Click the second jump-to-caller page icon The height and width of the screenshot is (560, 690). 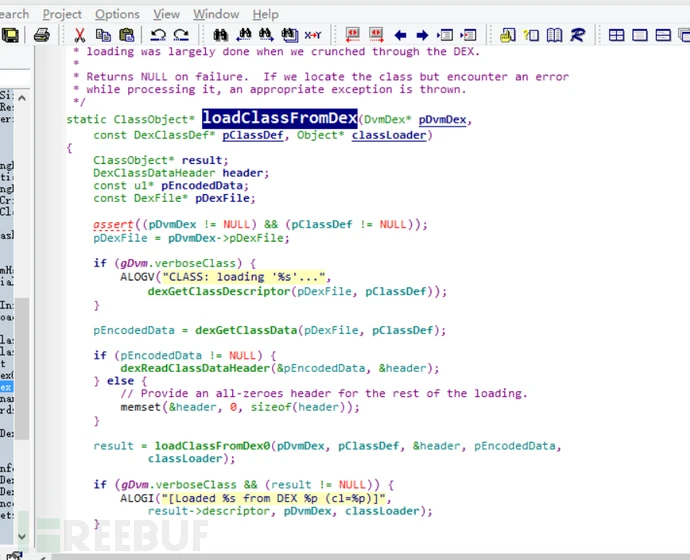point(468,35)
